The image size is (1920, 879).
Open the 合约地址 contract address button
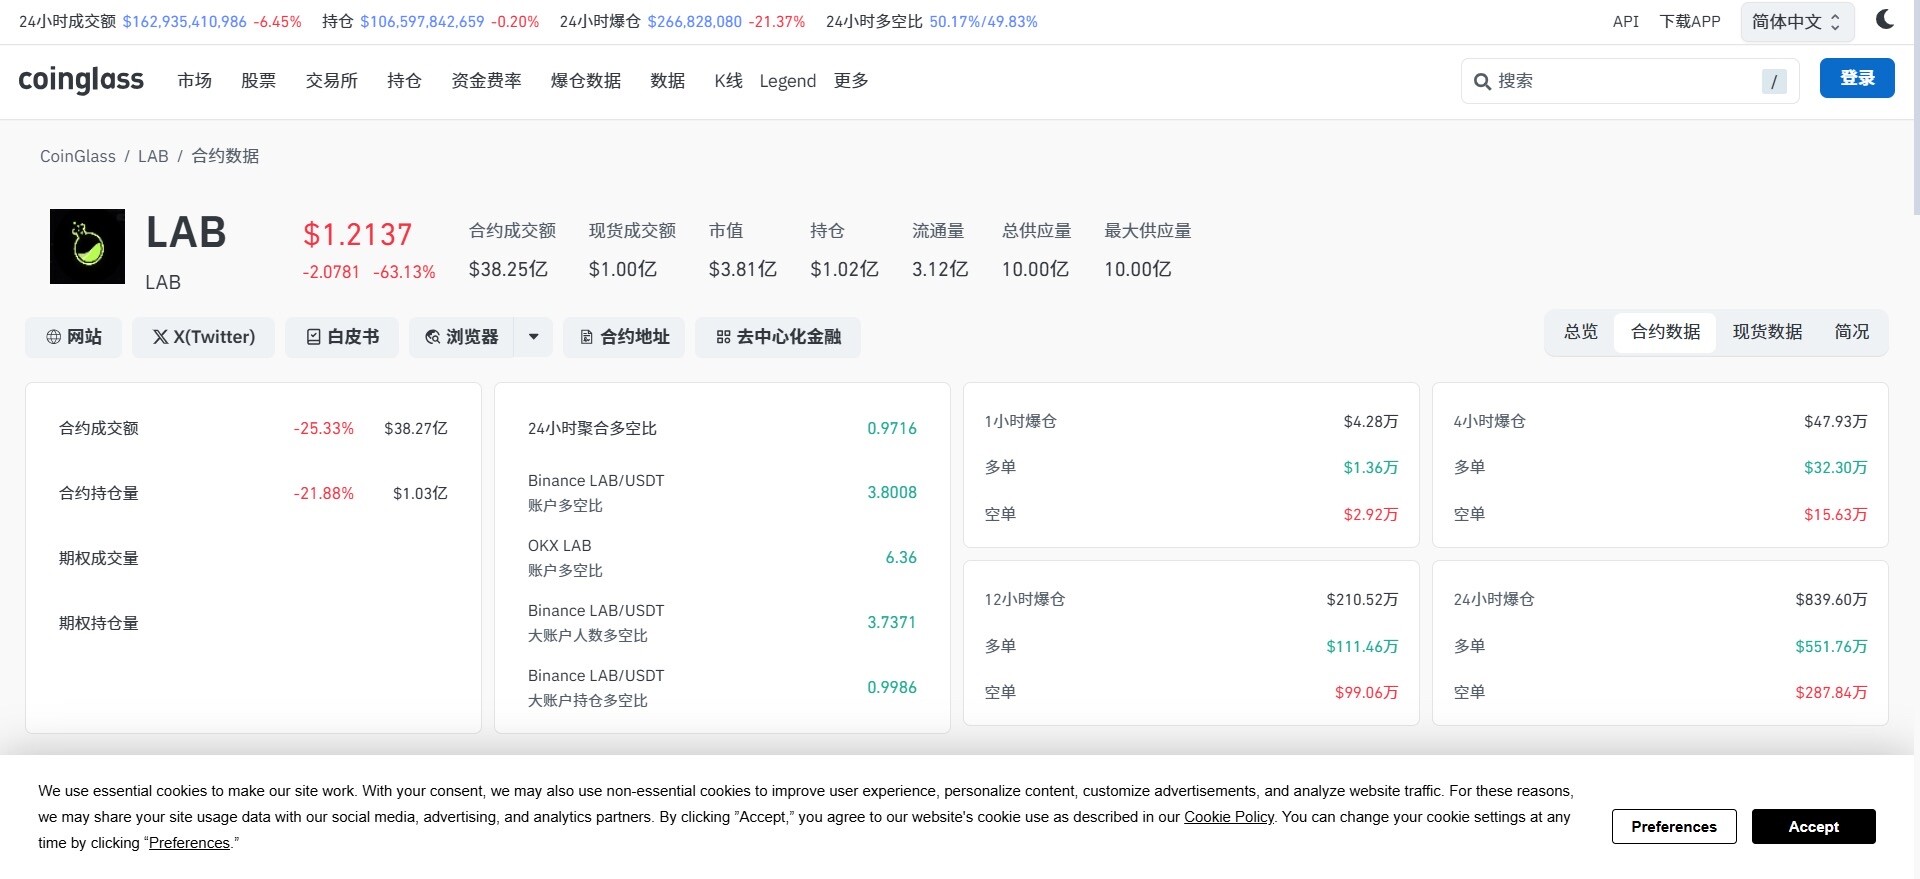(624, 337)
